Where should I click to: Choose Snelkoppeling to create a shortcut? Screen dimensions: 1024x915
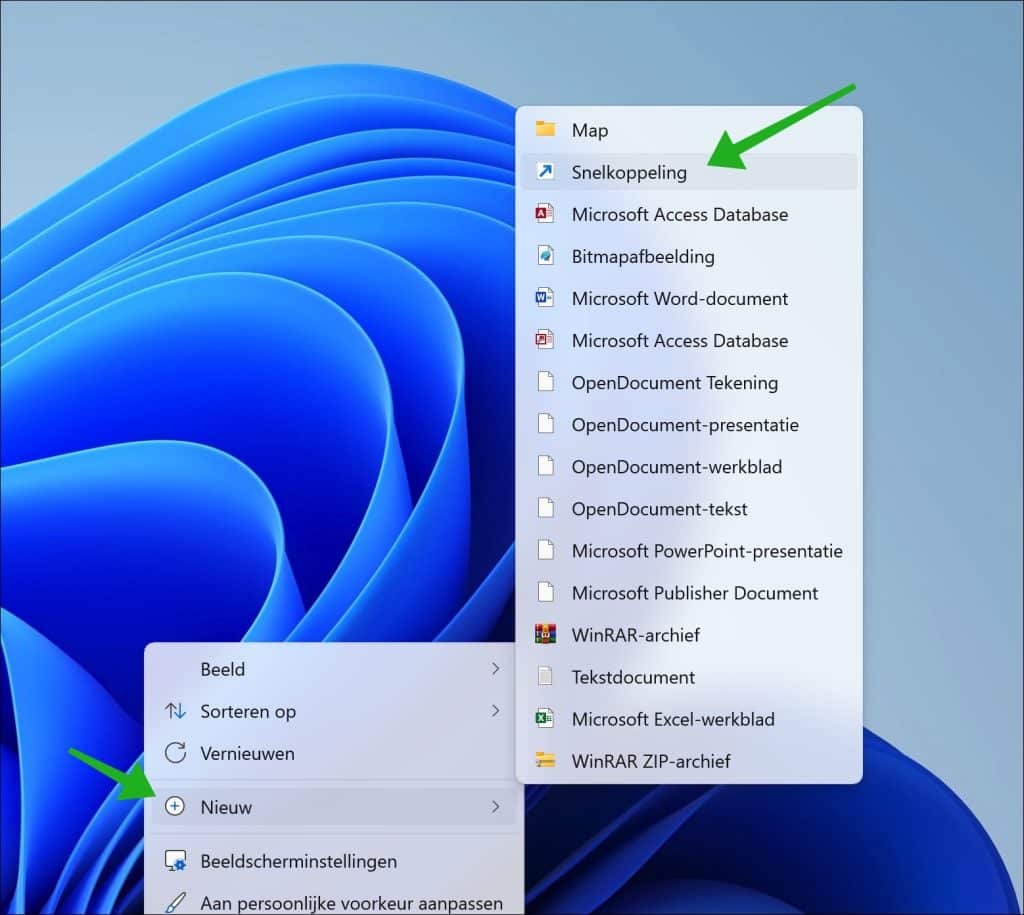pyautogui.click(x=689, y=172)
